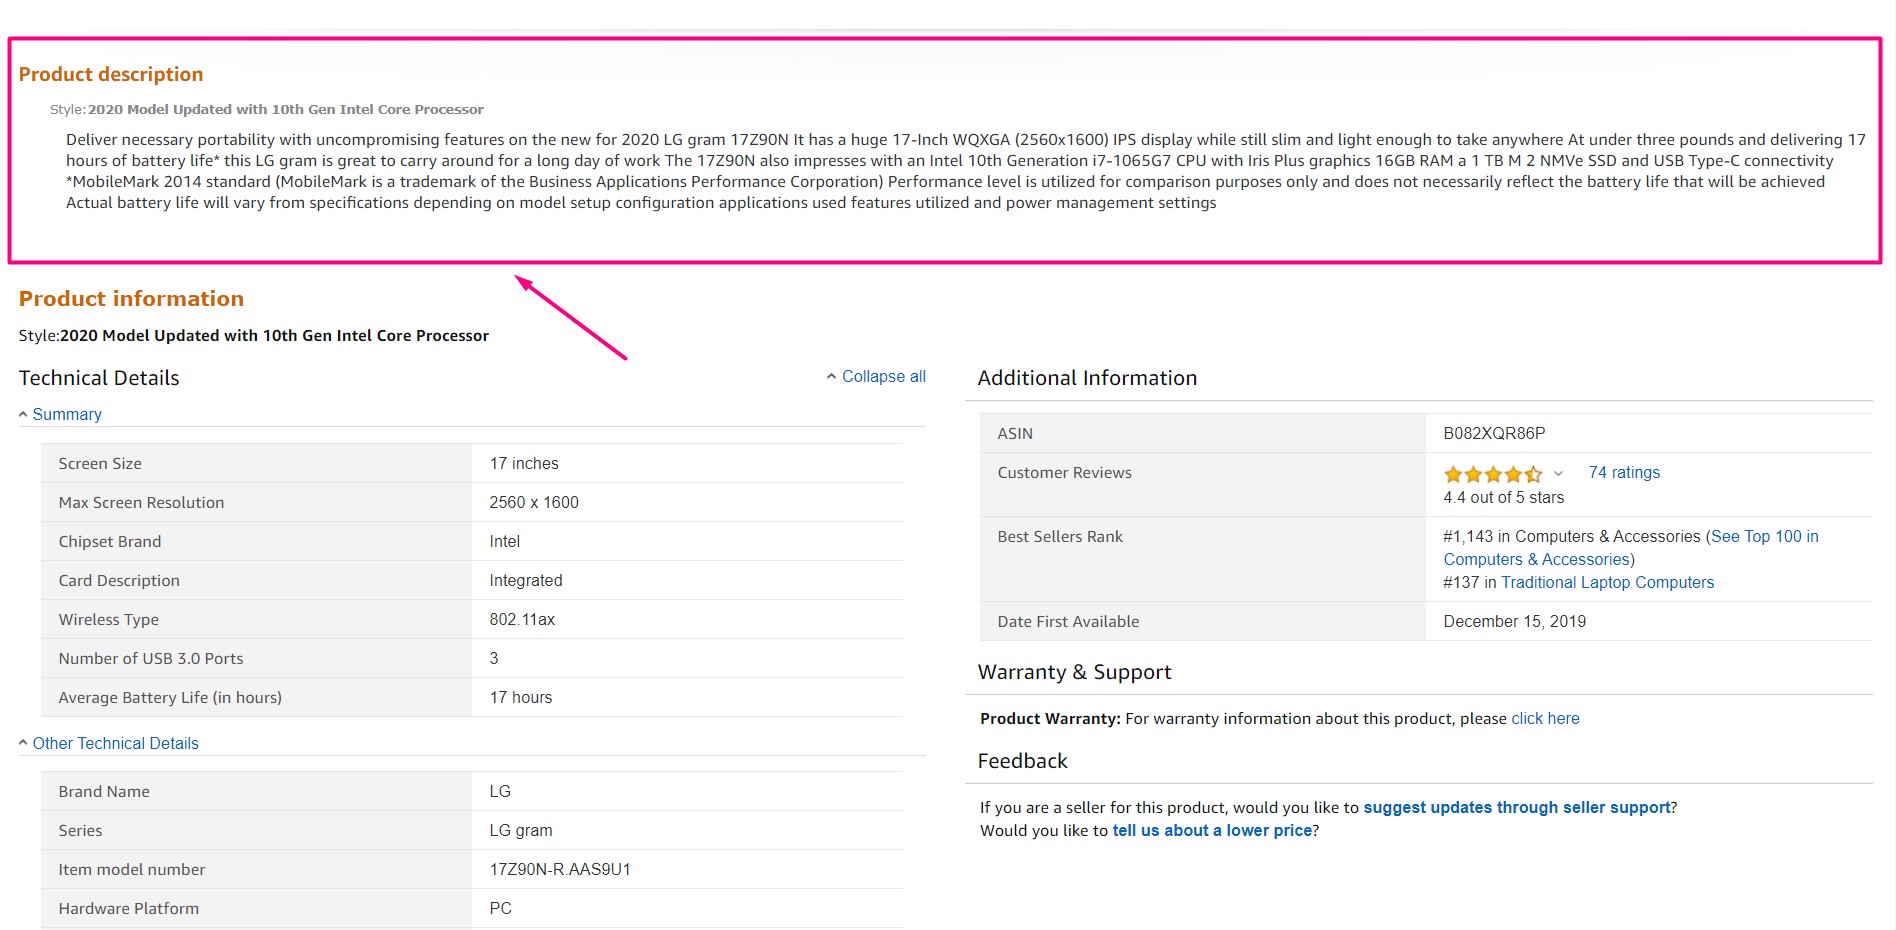
Task: Select the model number 17Z90N-R.AAS9U1
Action: (x=560, y=869)
